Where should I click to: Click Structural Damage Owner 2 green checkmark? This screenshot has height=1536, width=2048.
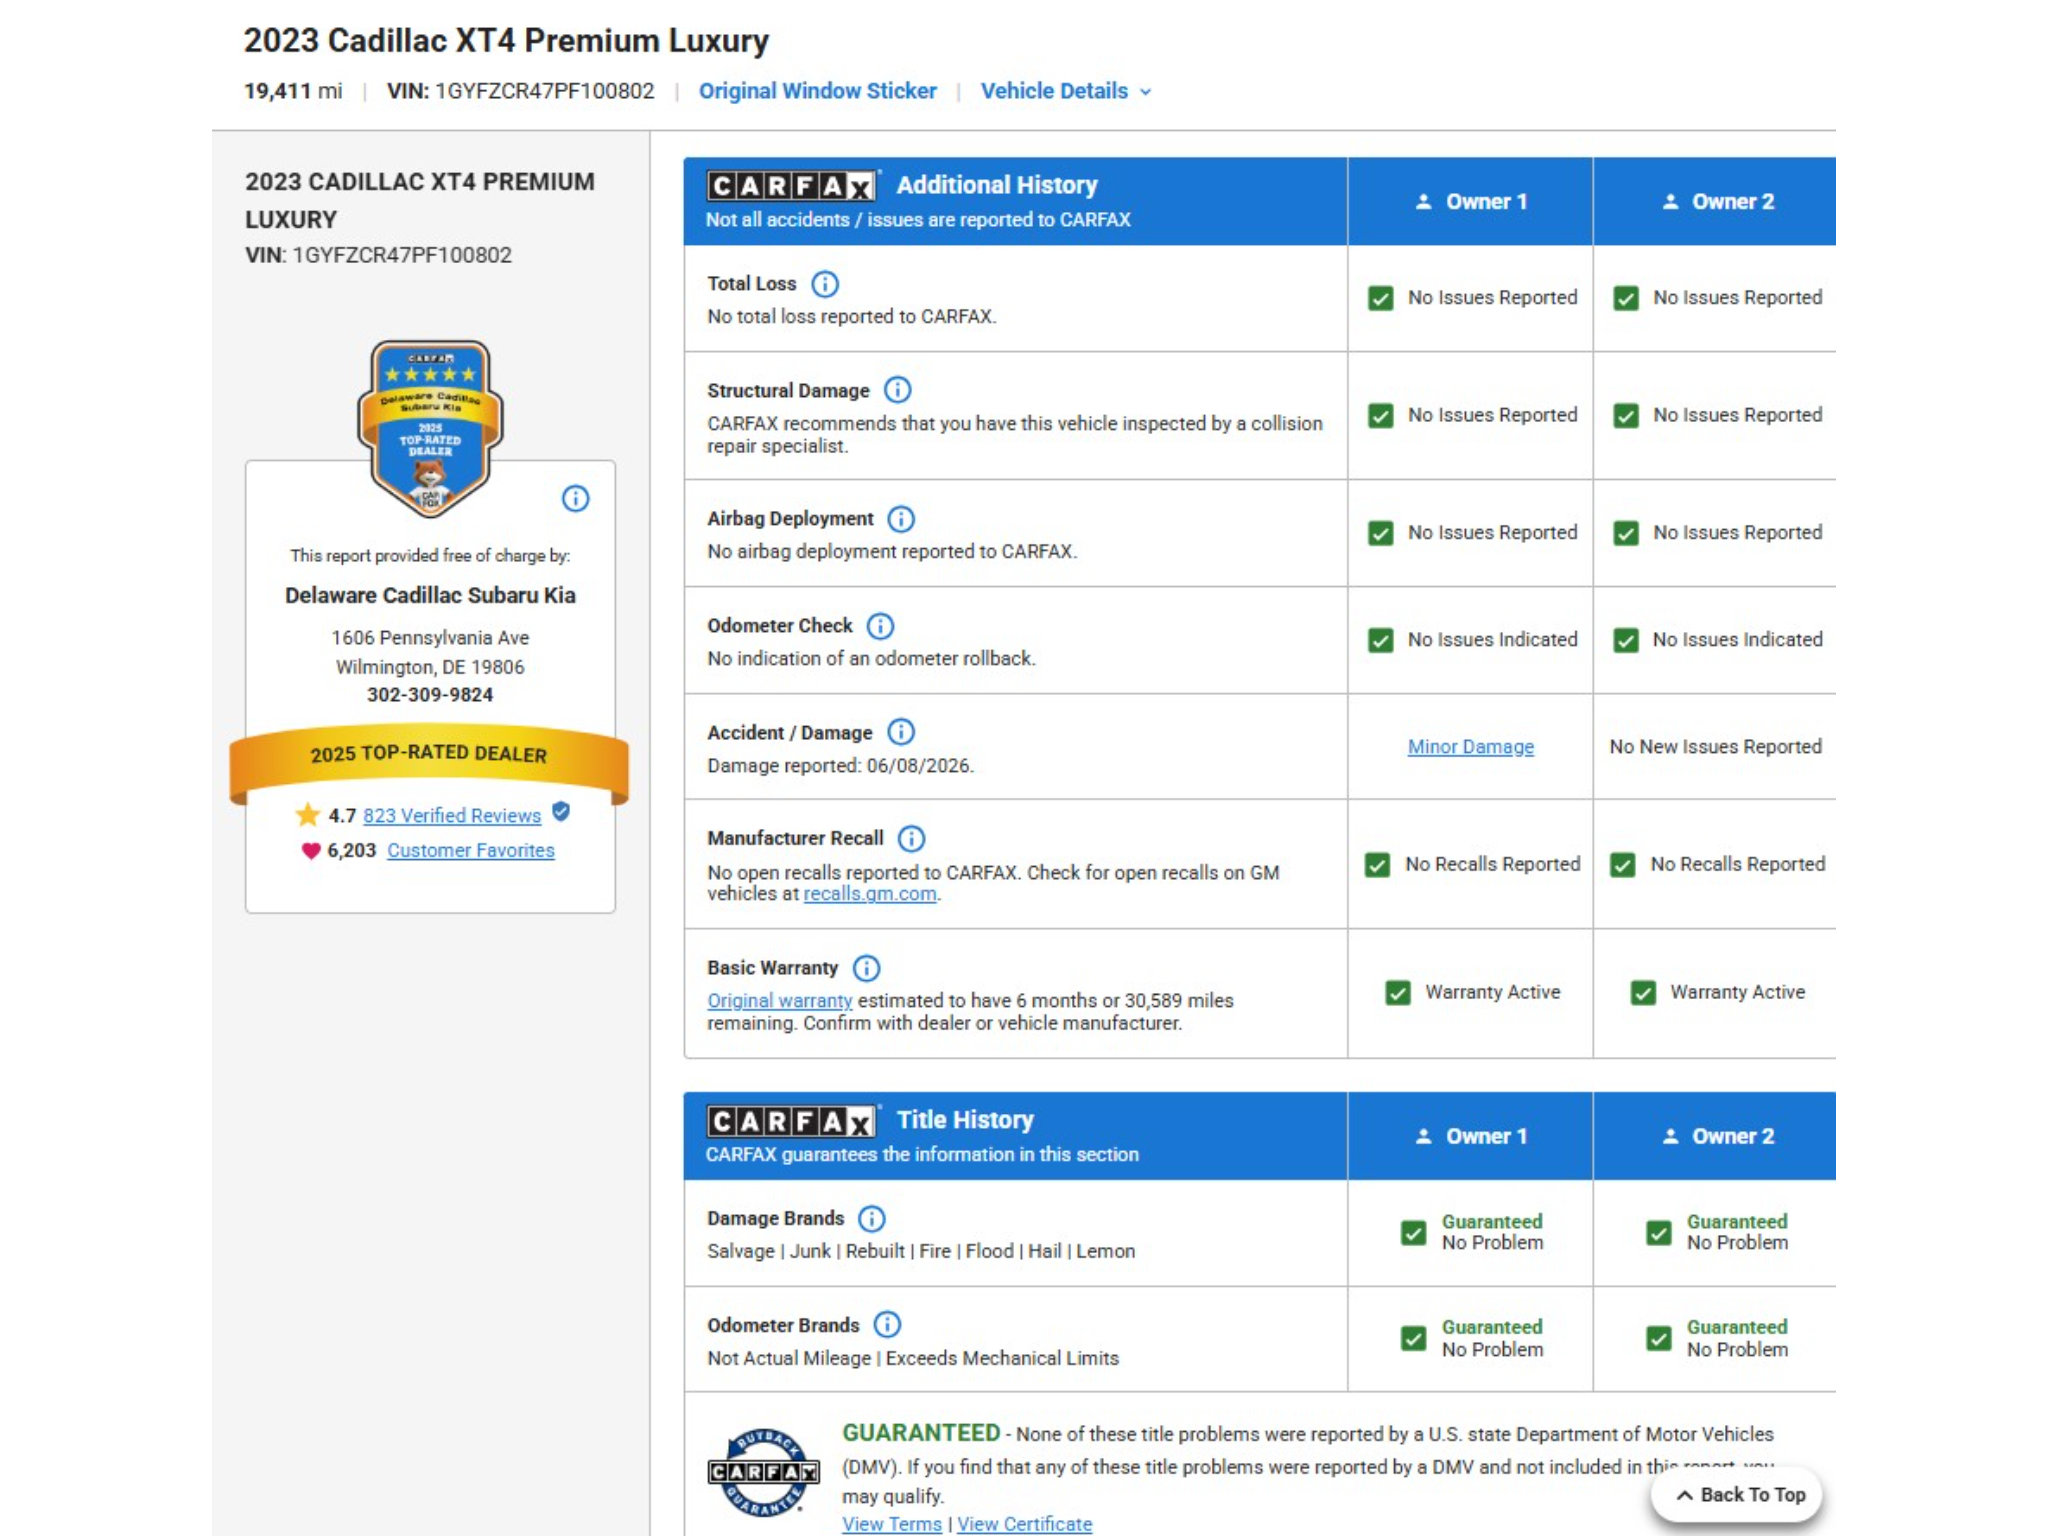pyautogui.click(x=1626, y=415)
